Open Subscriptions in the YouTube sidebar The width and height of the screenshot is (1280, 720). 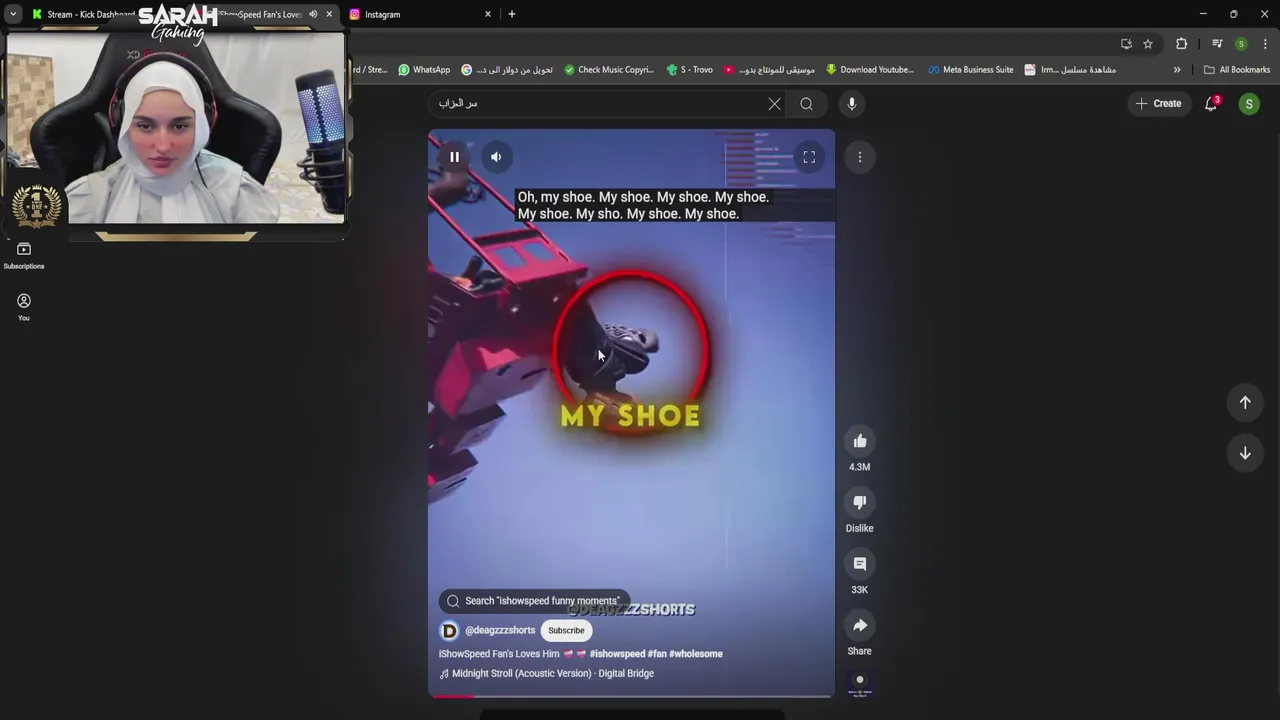point(24,256)
